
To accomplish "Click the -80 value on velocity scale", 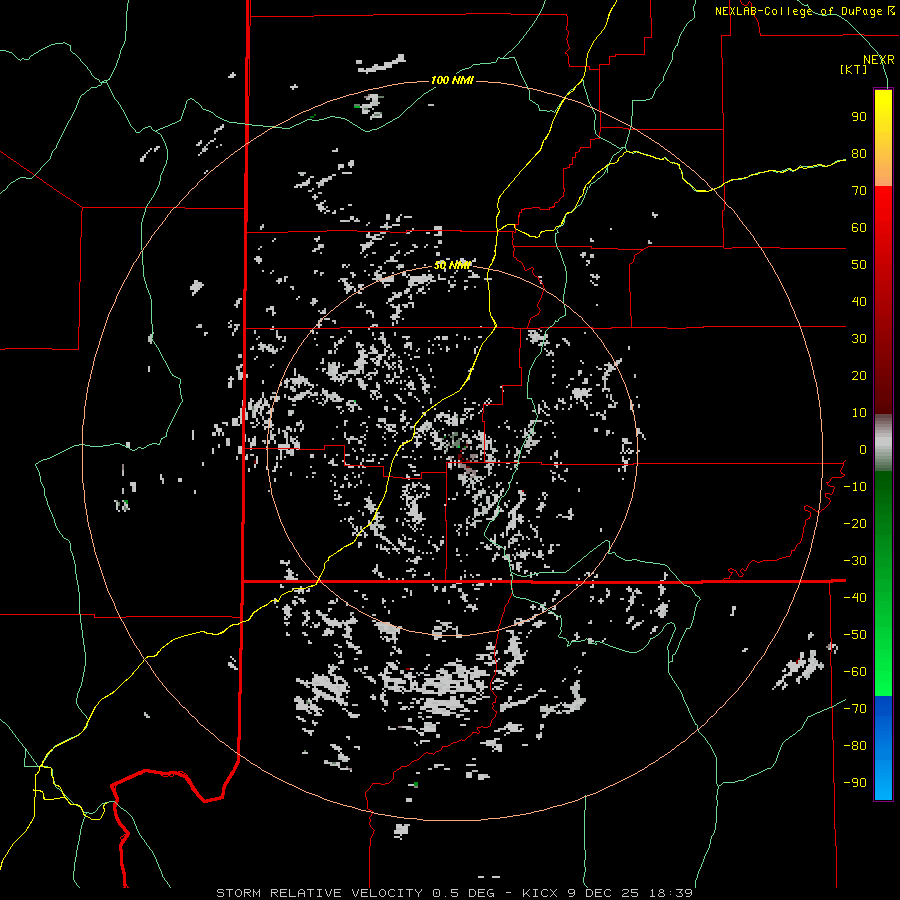I will tap(855, 746).
